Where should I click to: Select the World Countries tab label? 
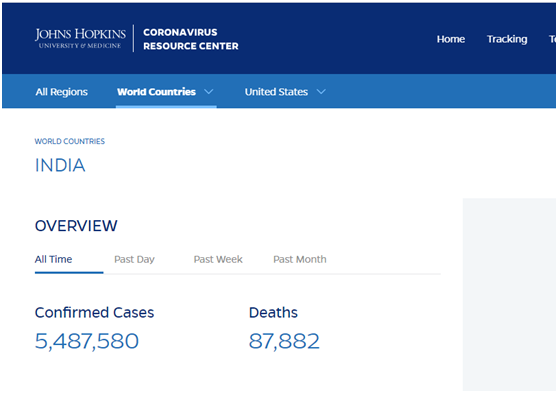[157, 92]
